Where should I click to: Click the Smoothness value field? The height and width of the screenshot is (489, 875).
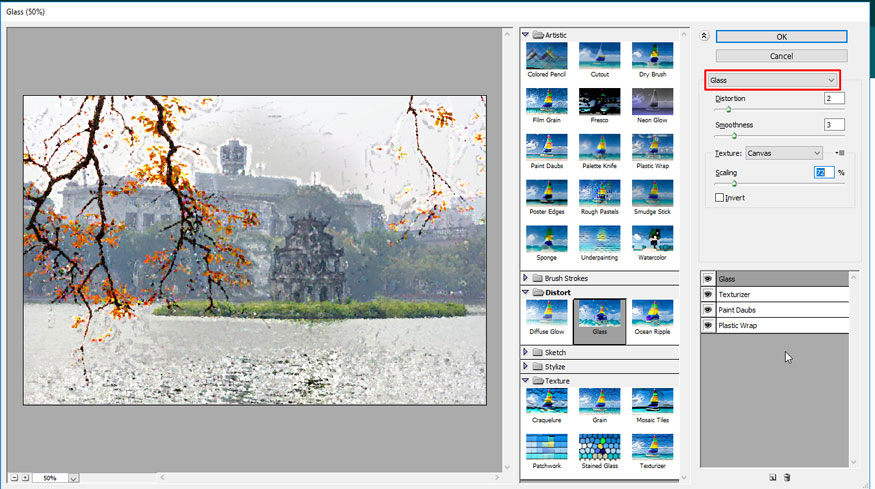pos(834,124)
